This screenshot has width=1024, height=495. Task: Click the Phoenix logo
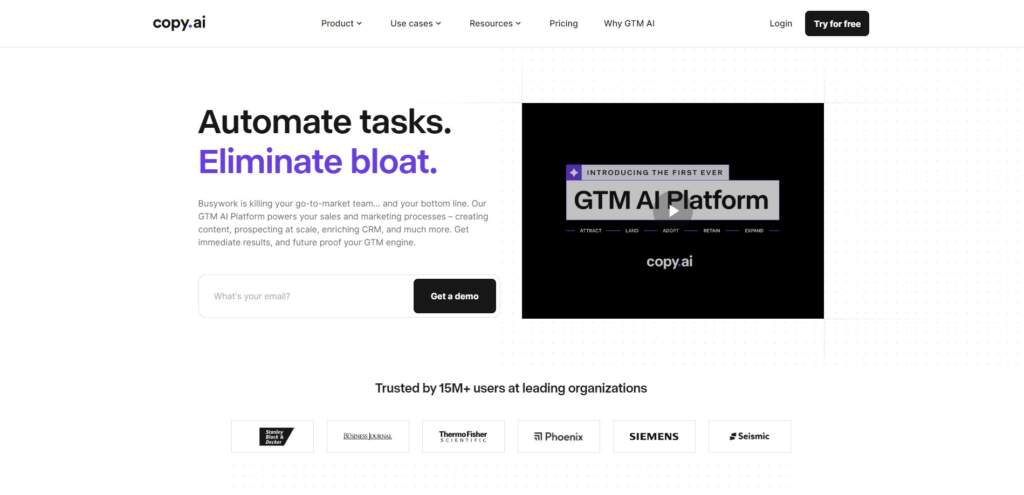(558, 436)
